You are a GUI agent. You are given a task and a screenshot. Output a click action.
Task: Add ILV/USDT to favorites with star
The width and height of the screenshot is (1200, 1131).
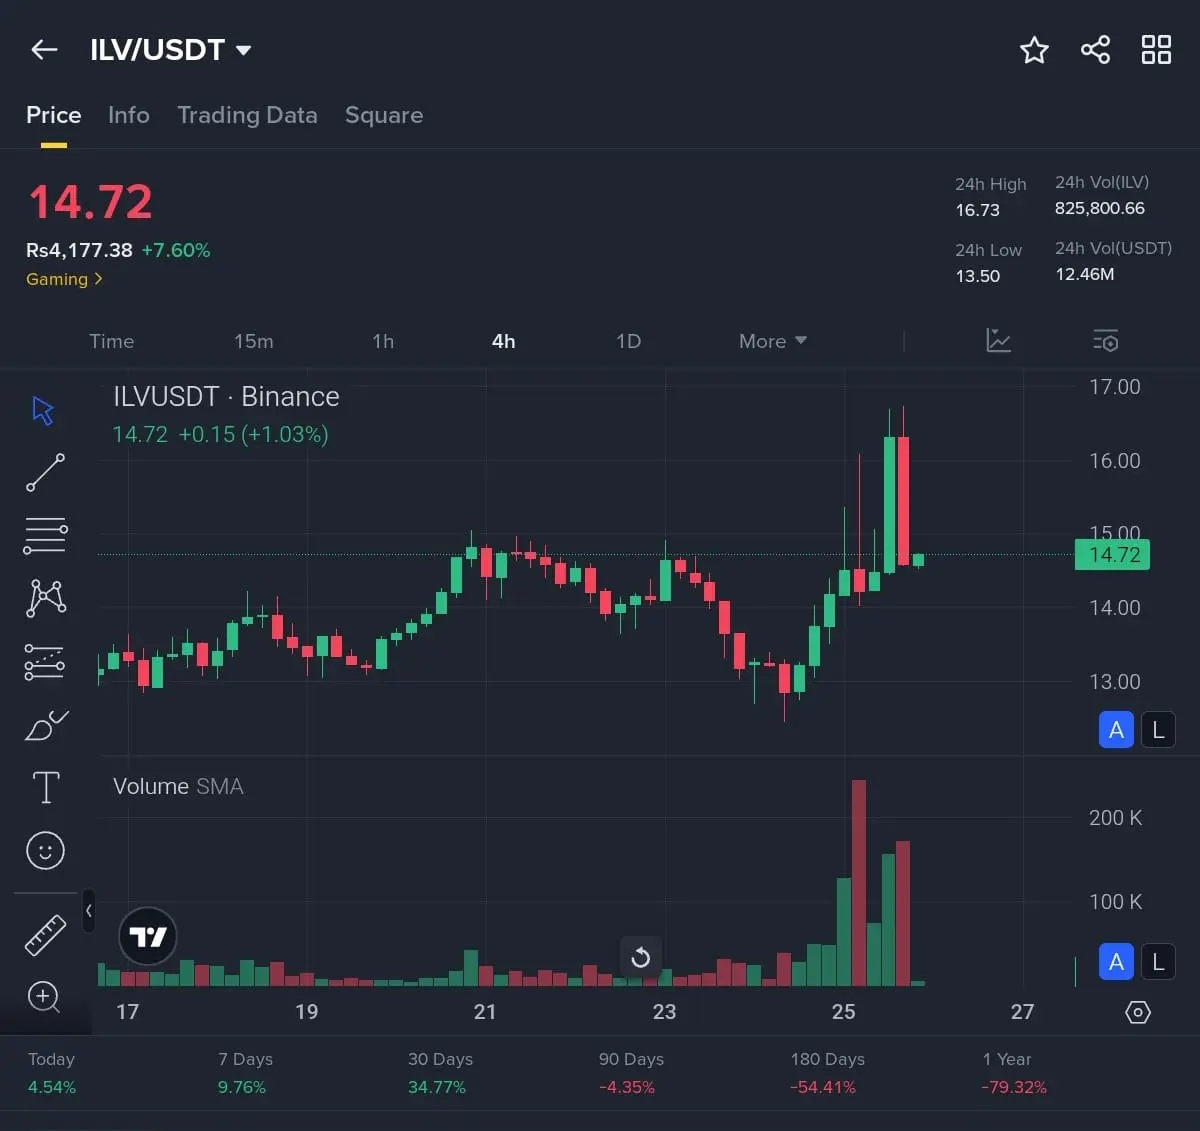click(1034, 49)
